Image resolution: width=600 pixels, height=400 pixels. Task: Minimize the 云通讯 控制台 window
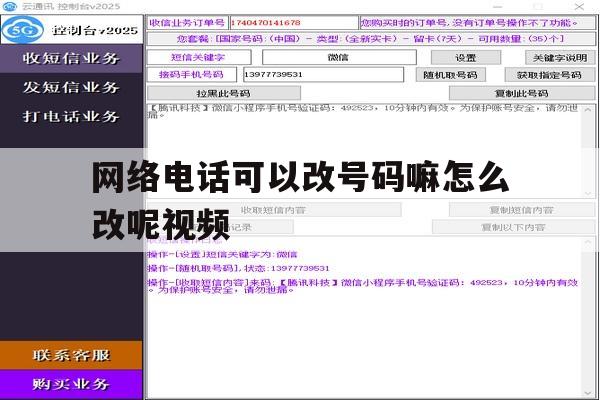click(497, 7)
